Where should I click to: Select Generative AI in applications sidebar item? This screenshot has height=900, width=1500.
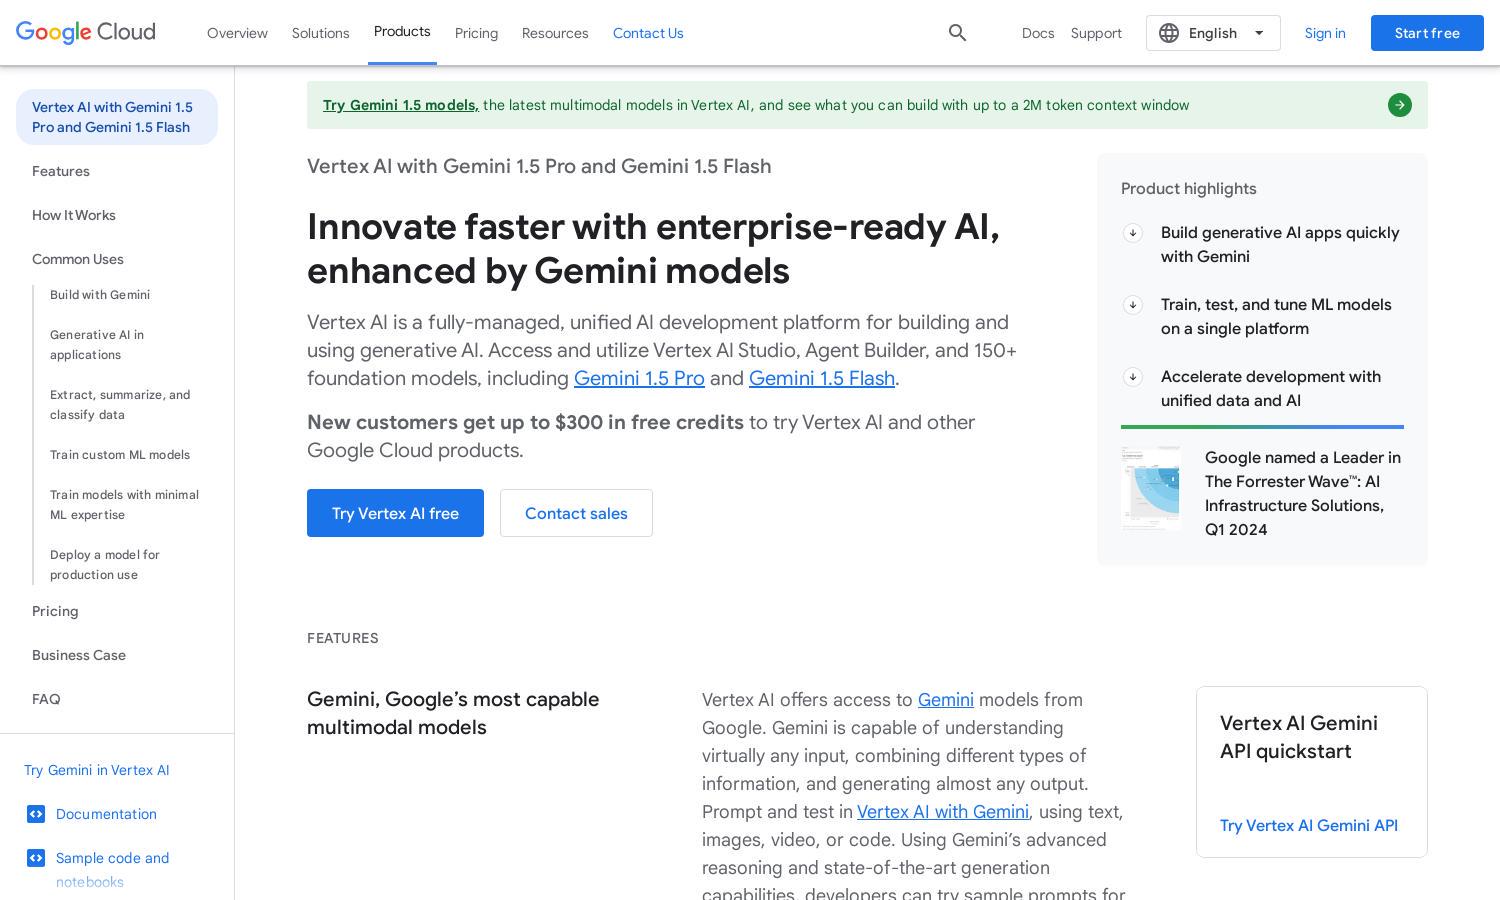pos(97,345)
